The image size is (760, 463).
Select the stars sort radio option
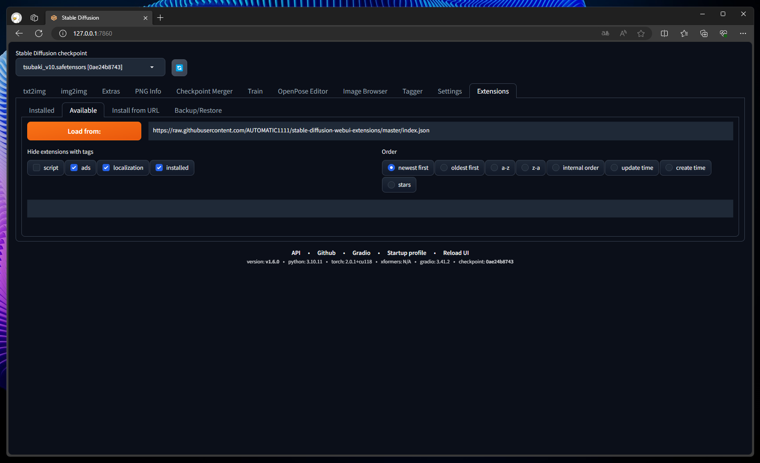tap(391, 185)
